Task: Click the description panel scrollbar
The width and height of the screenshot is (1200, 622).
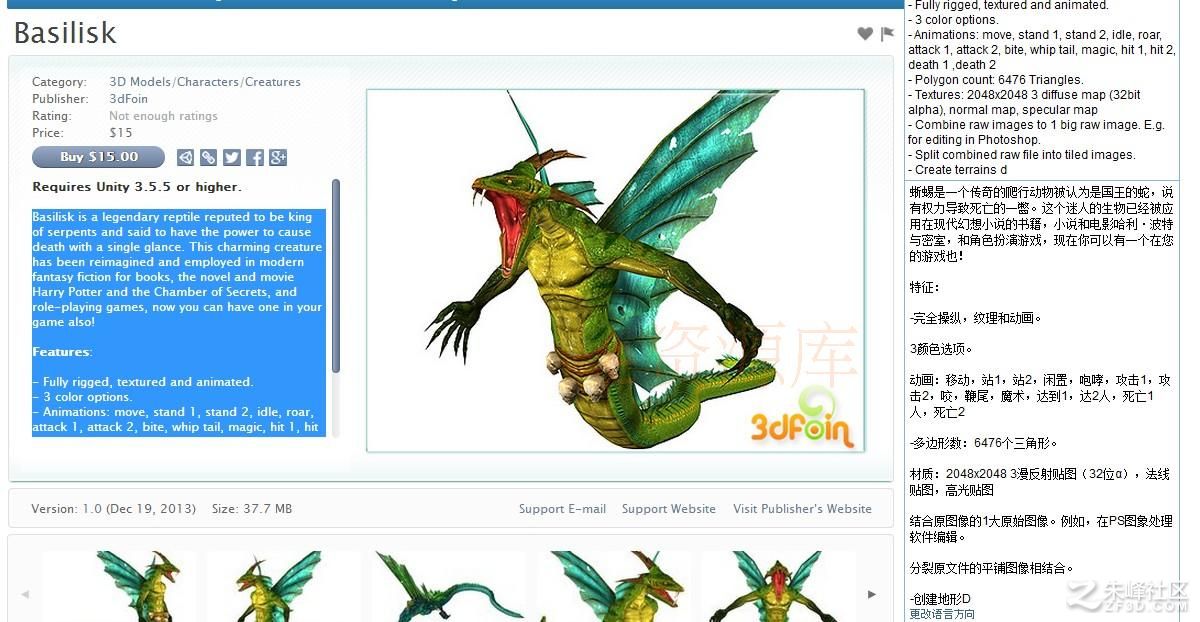Action: point(336,275)
